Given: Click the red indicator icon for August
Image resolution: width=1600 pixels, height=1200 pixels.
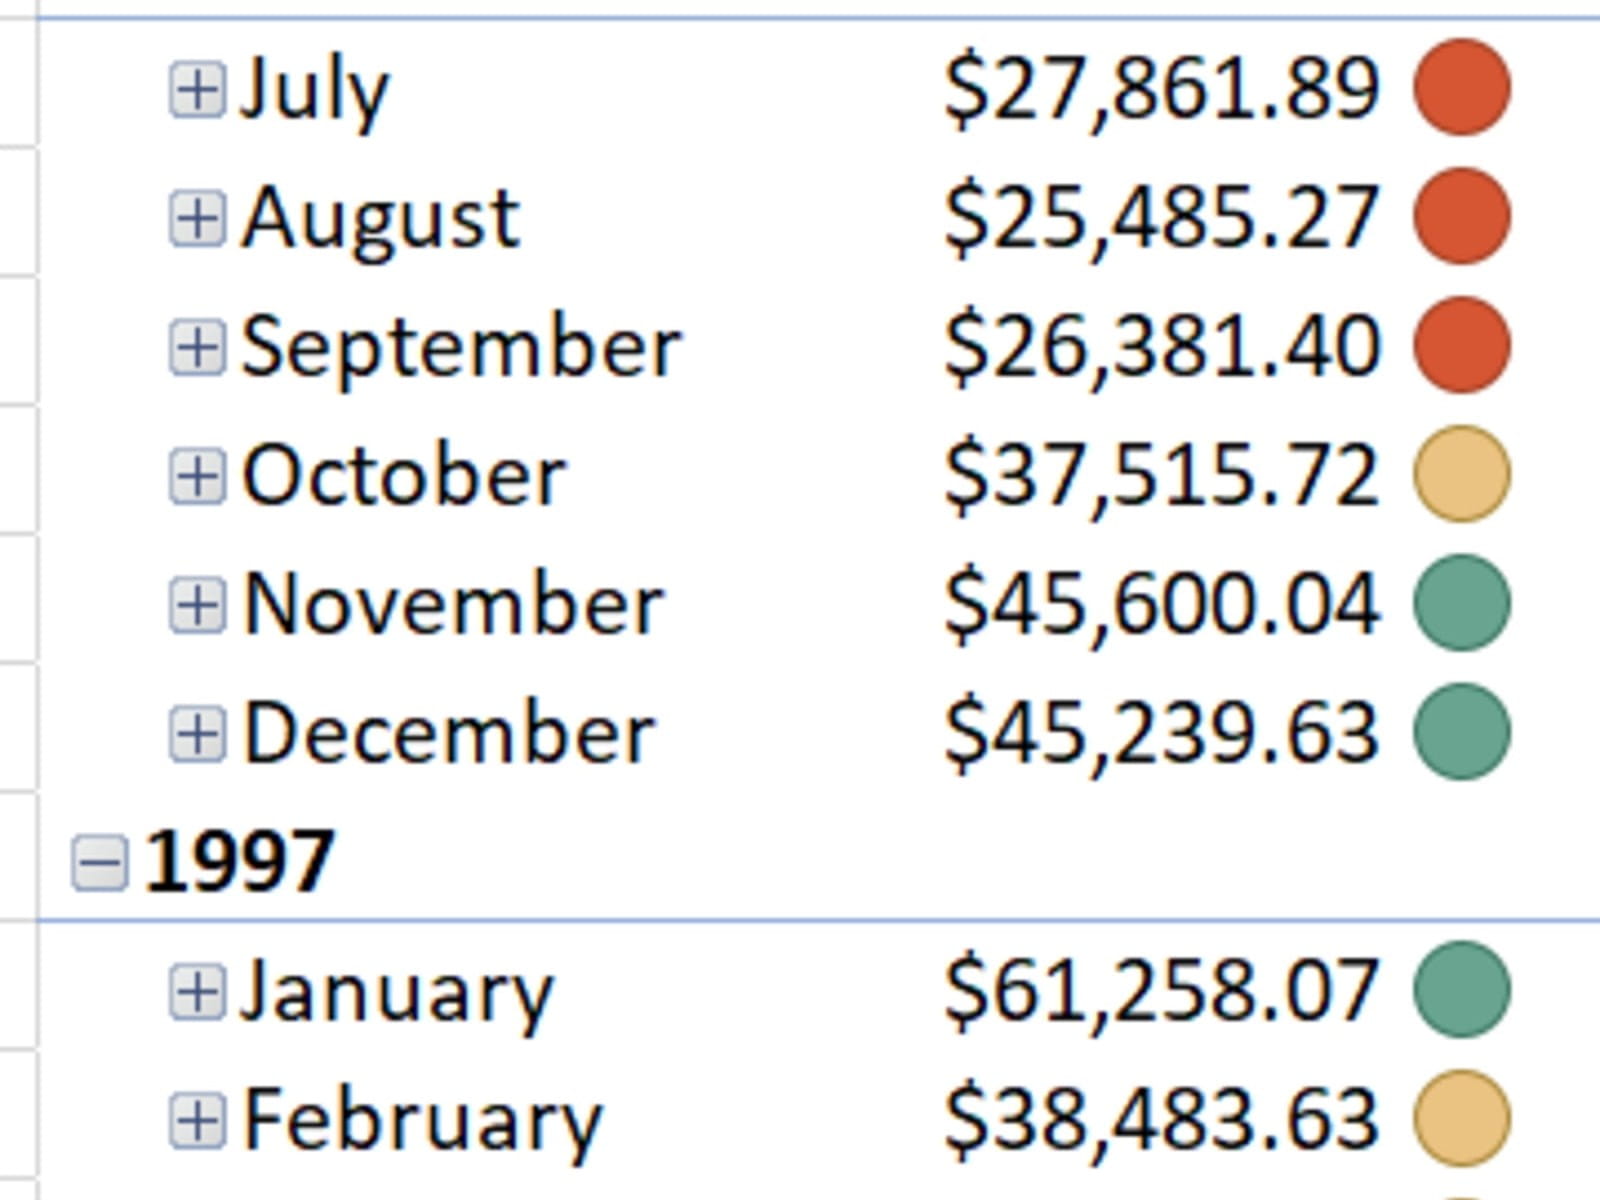Looking at the screenshot, I should pos(1461,217).
